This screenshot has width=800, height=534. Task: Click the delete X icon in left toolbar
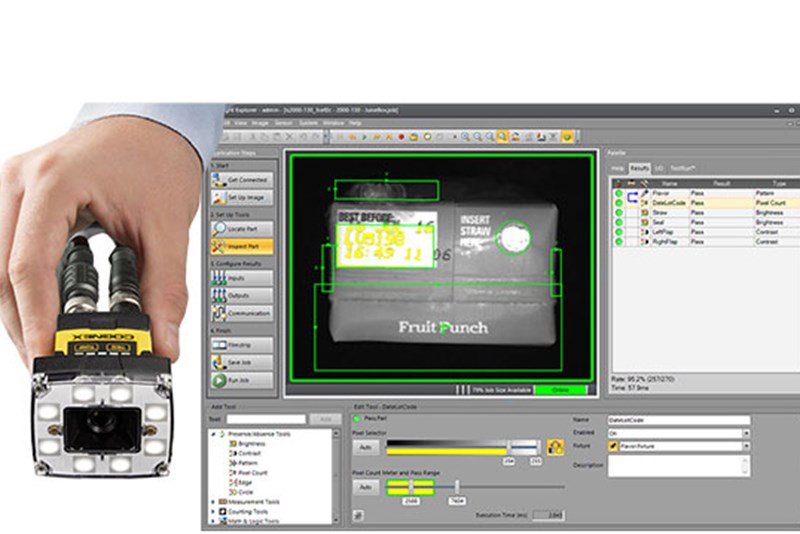(289, 137)
